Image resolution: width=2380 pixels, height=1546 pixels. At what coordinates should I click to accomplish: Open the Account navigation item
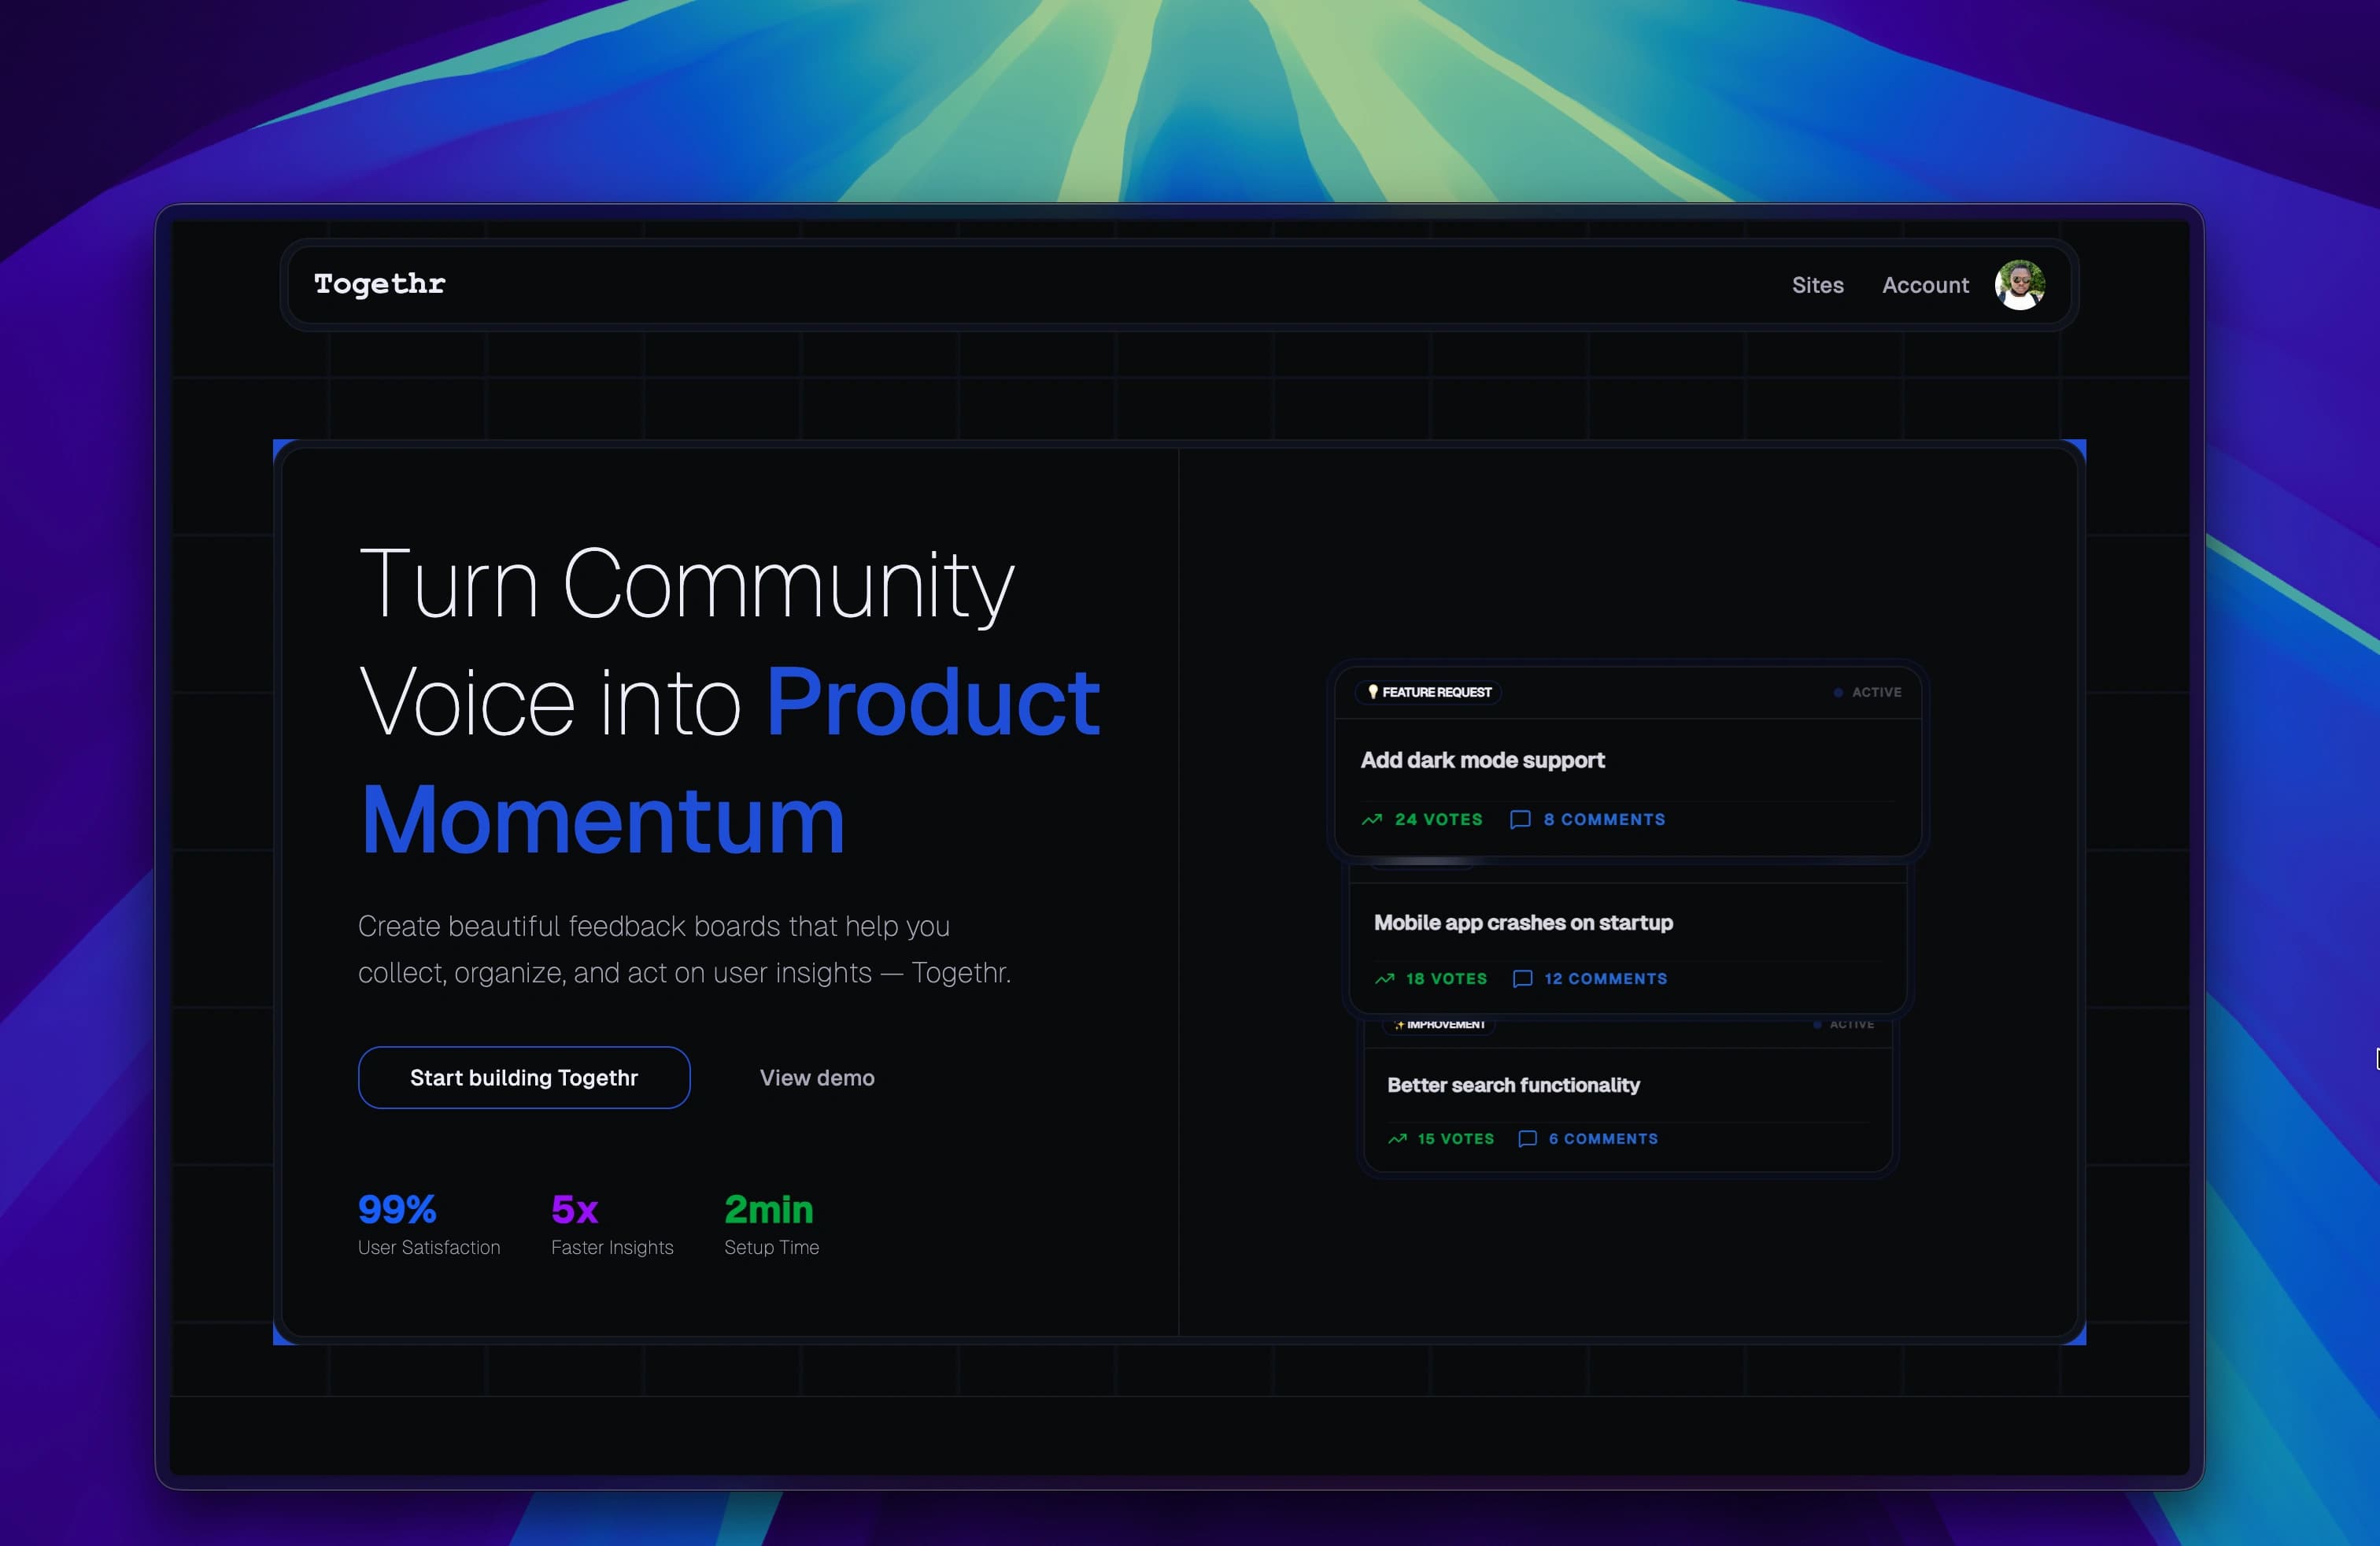[x=1925, y=285]
